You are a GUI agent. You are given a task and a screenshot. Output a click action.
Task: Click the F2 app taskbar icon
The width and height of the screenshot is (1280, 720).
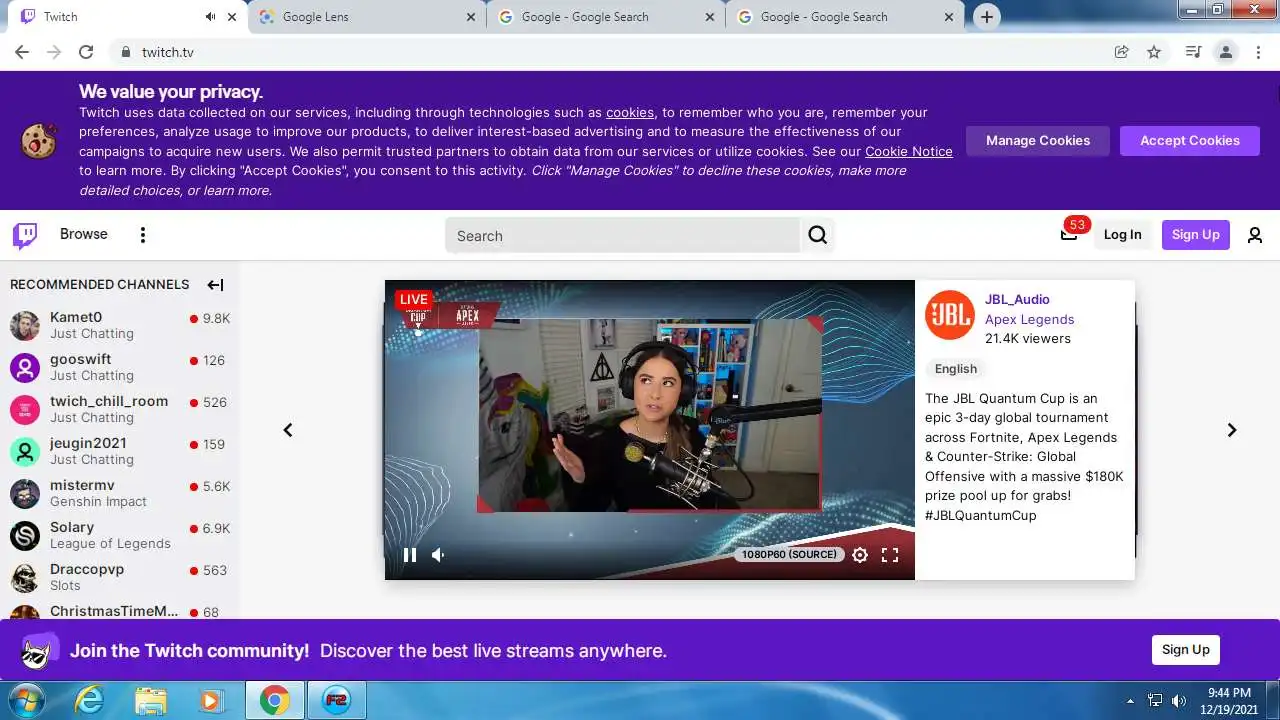(x=336, y=701)
